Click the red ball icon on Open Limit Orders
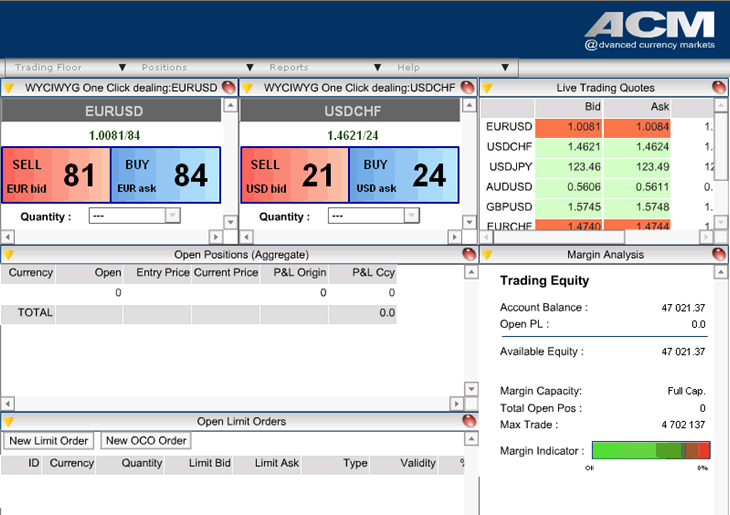 point(469,420)
